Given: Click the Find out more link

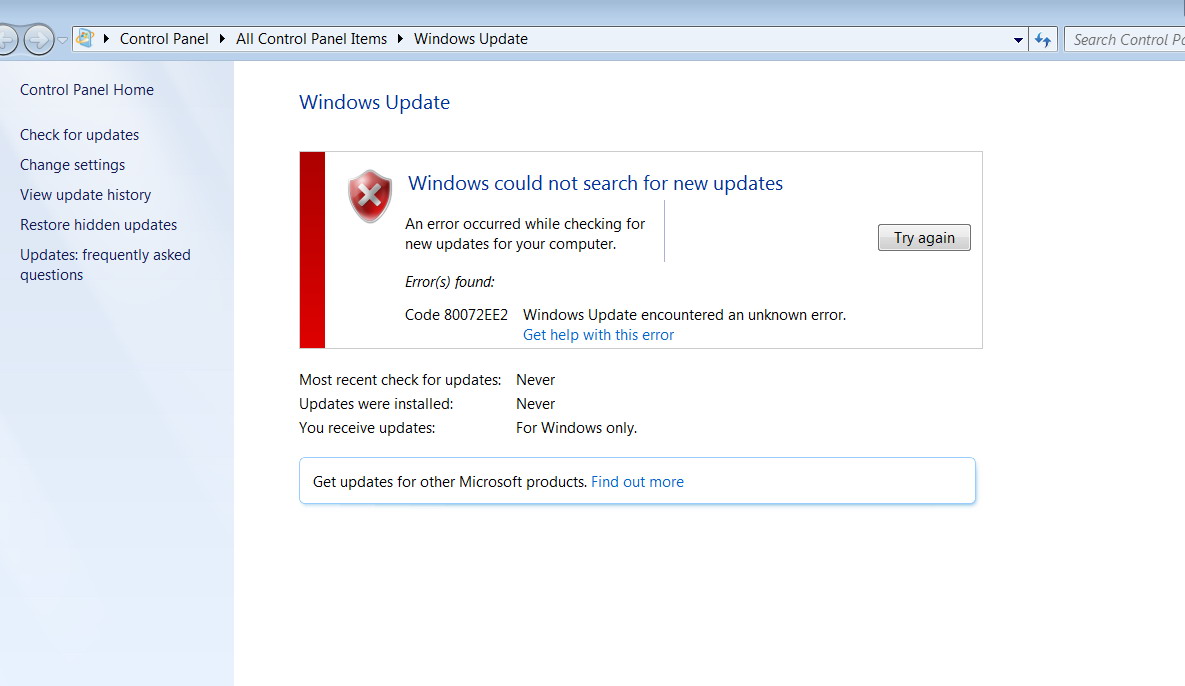Looking at the screenshot, I should (x=637, y=482).
